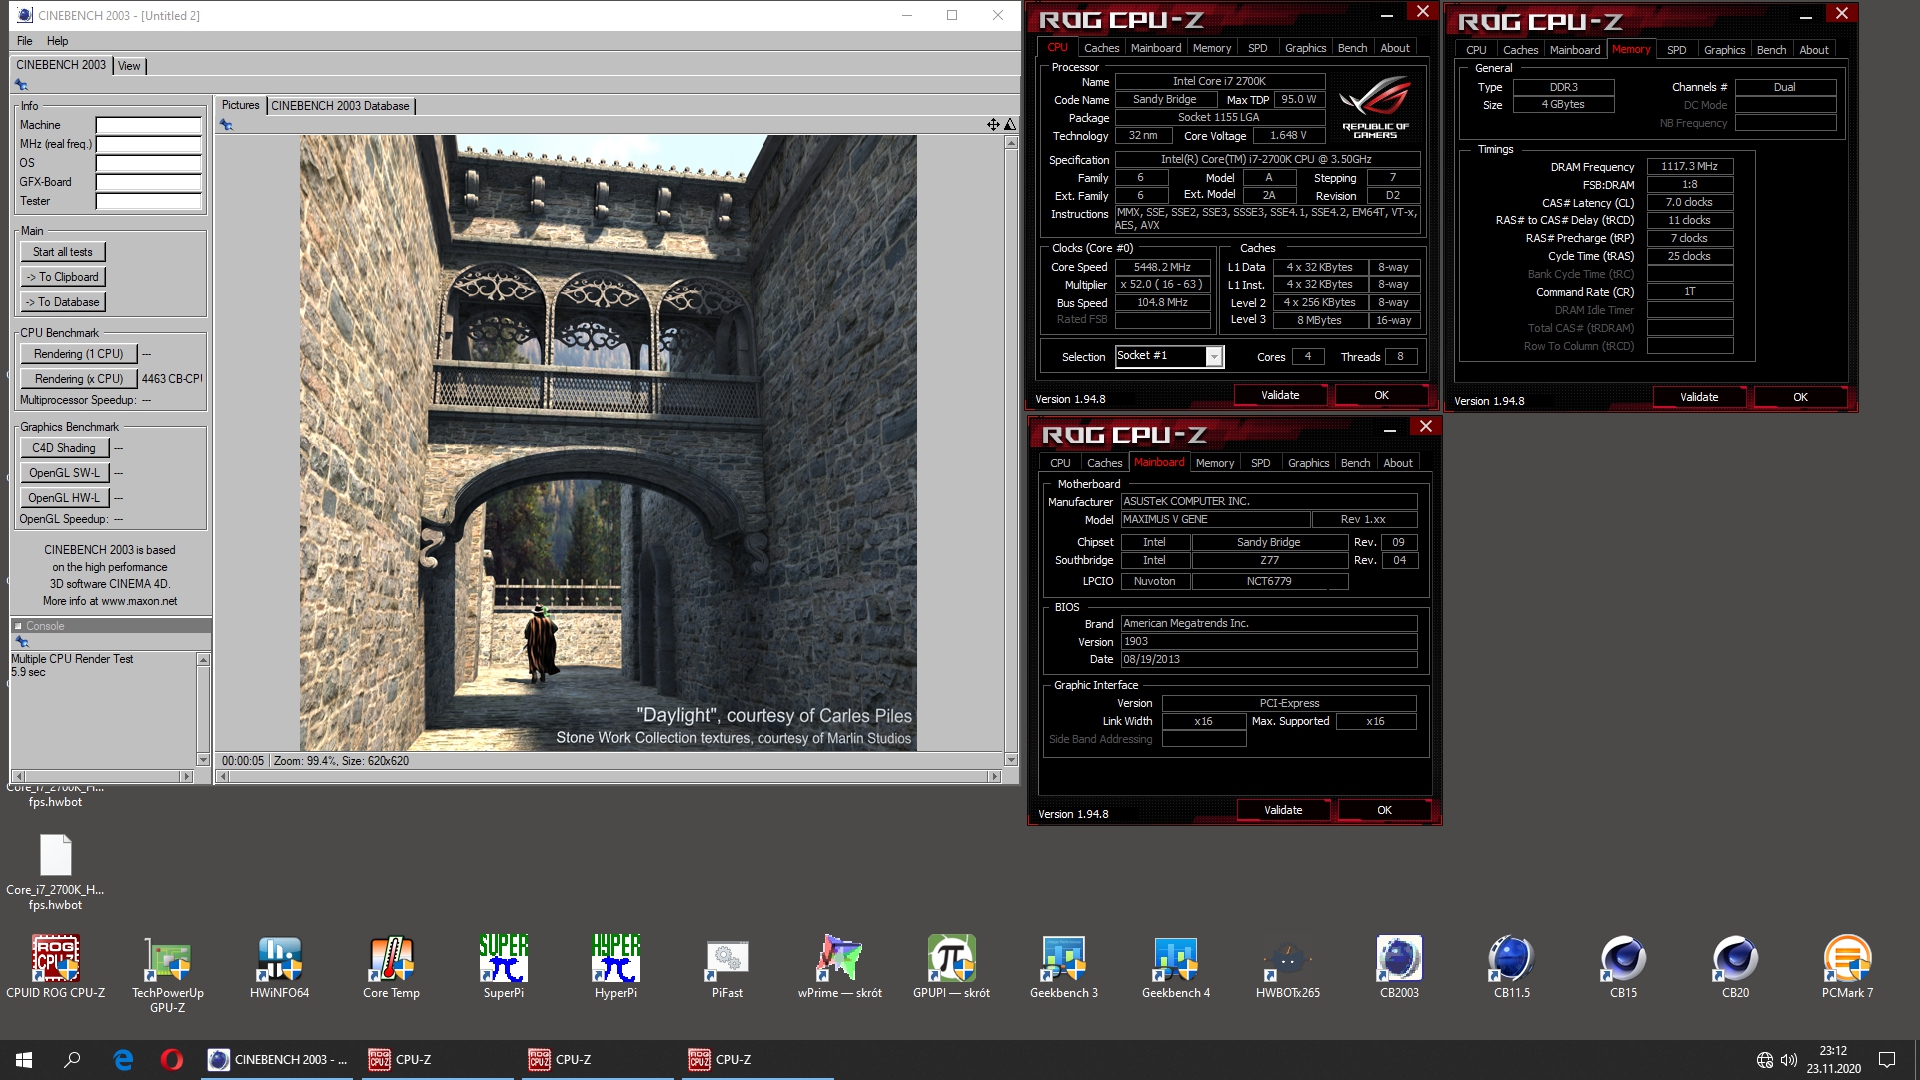Launch CB15 desktop icon
Image resolution: width=1920 pixels, height=1080 pixels.
1624,966
